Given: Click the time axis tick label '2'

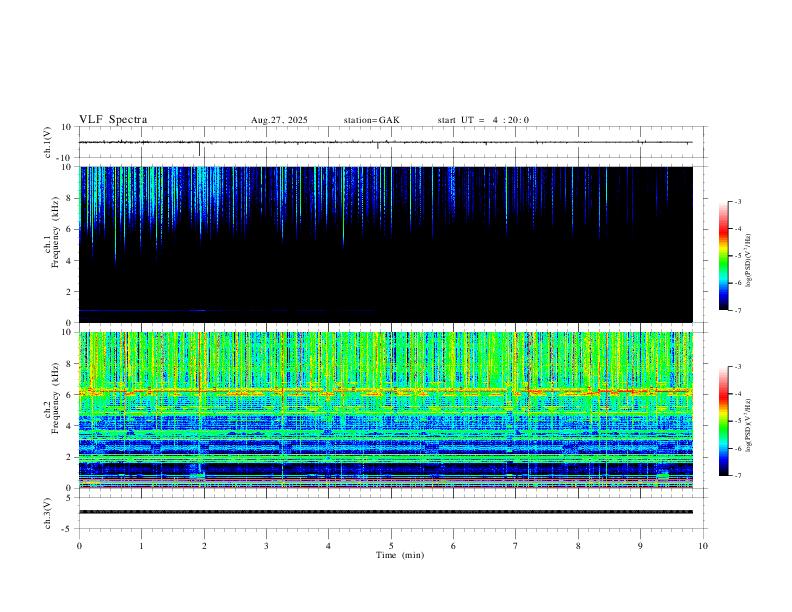Looking at the screenshot, I should coord(204,546).
